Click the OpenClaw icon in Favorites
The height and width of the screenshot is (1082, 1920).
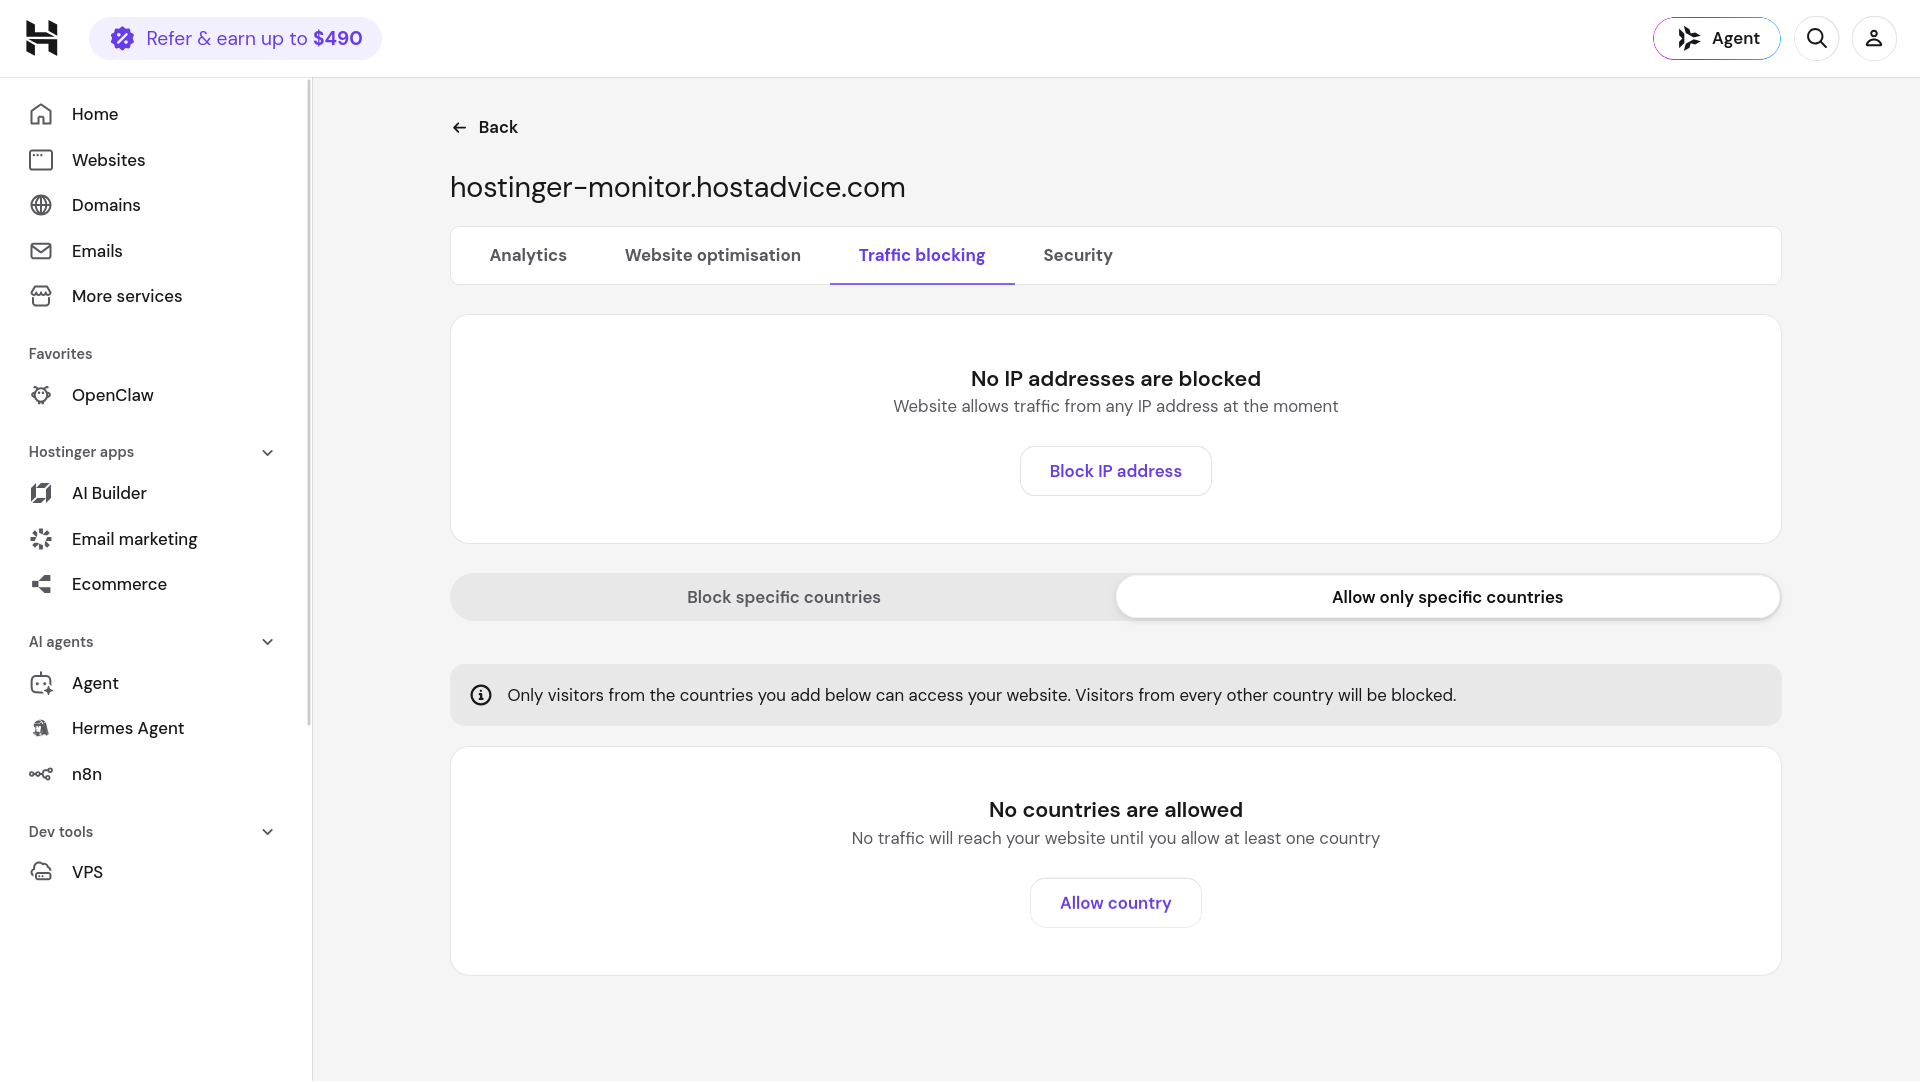tap(41, 395)
